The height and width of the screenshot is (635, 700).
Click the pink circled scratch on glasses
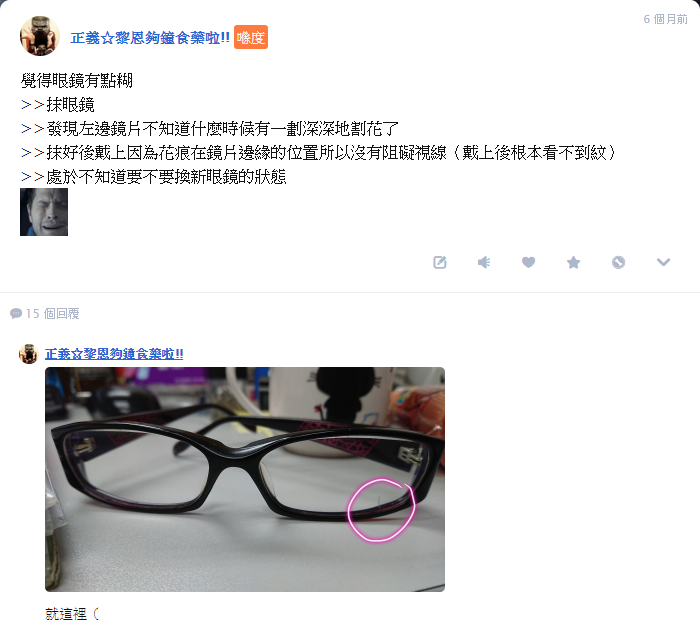point(382,510)
